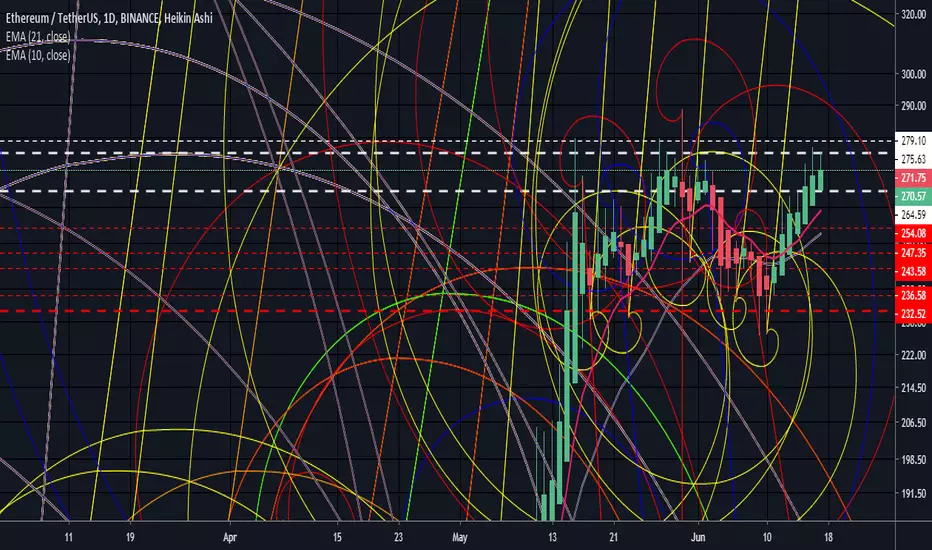The width and height of the screenshot is (932, 550).
Task: Click the 300.00 price axis label
Action: (914, 74)
